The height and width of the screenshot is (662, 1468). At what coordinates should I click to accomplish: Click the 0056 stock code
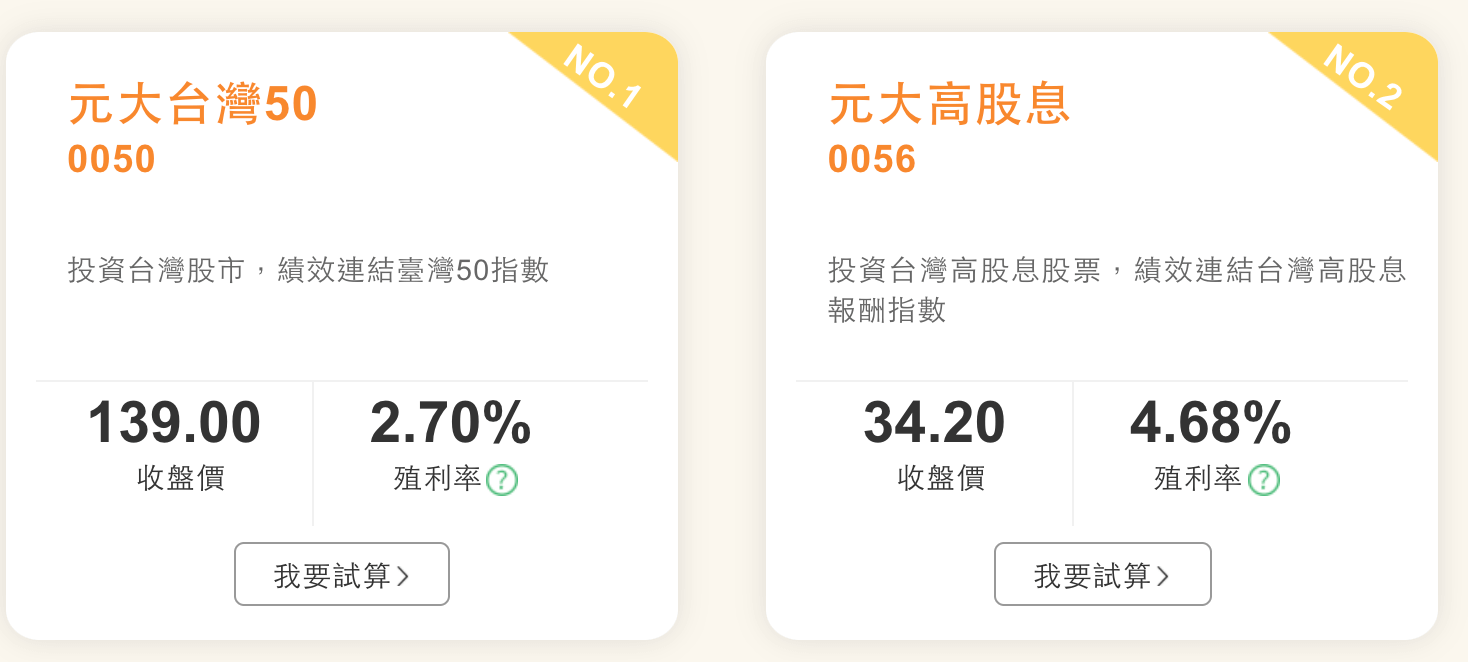point(872,160)
